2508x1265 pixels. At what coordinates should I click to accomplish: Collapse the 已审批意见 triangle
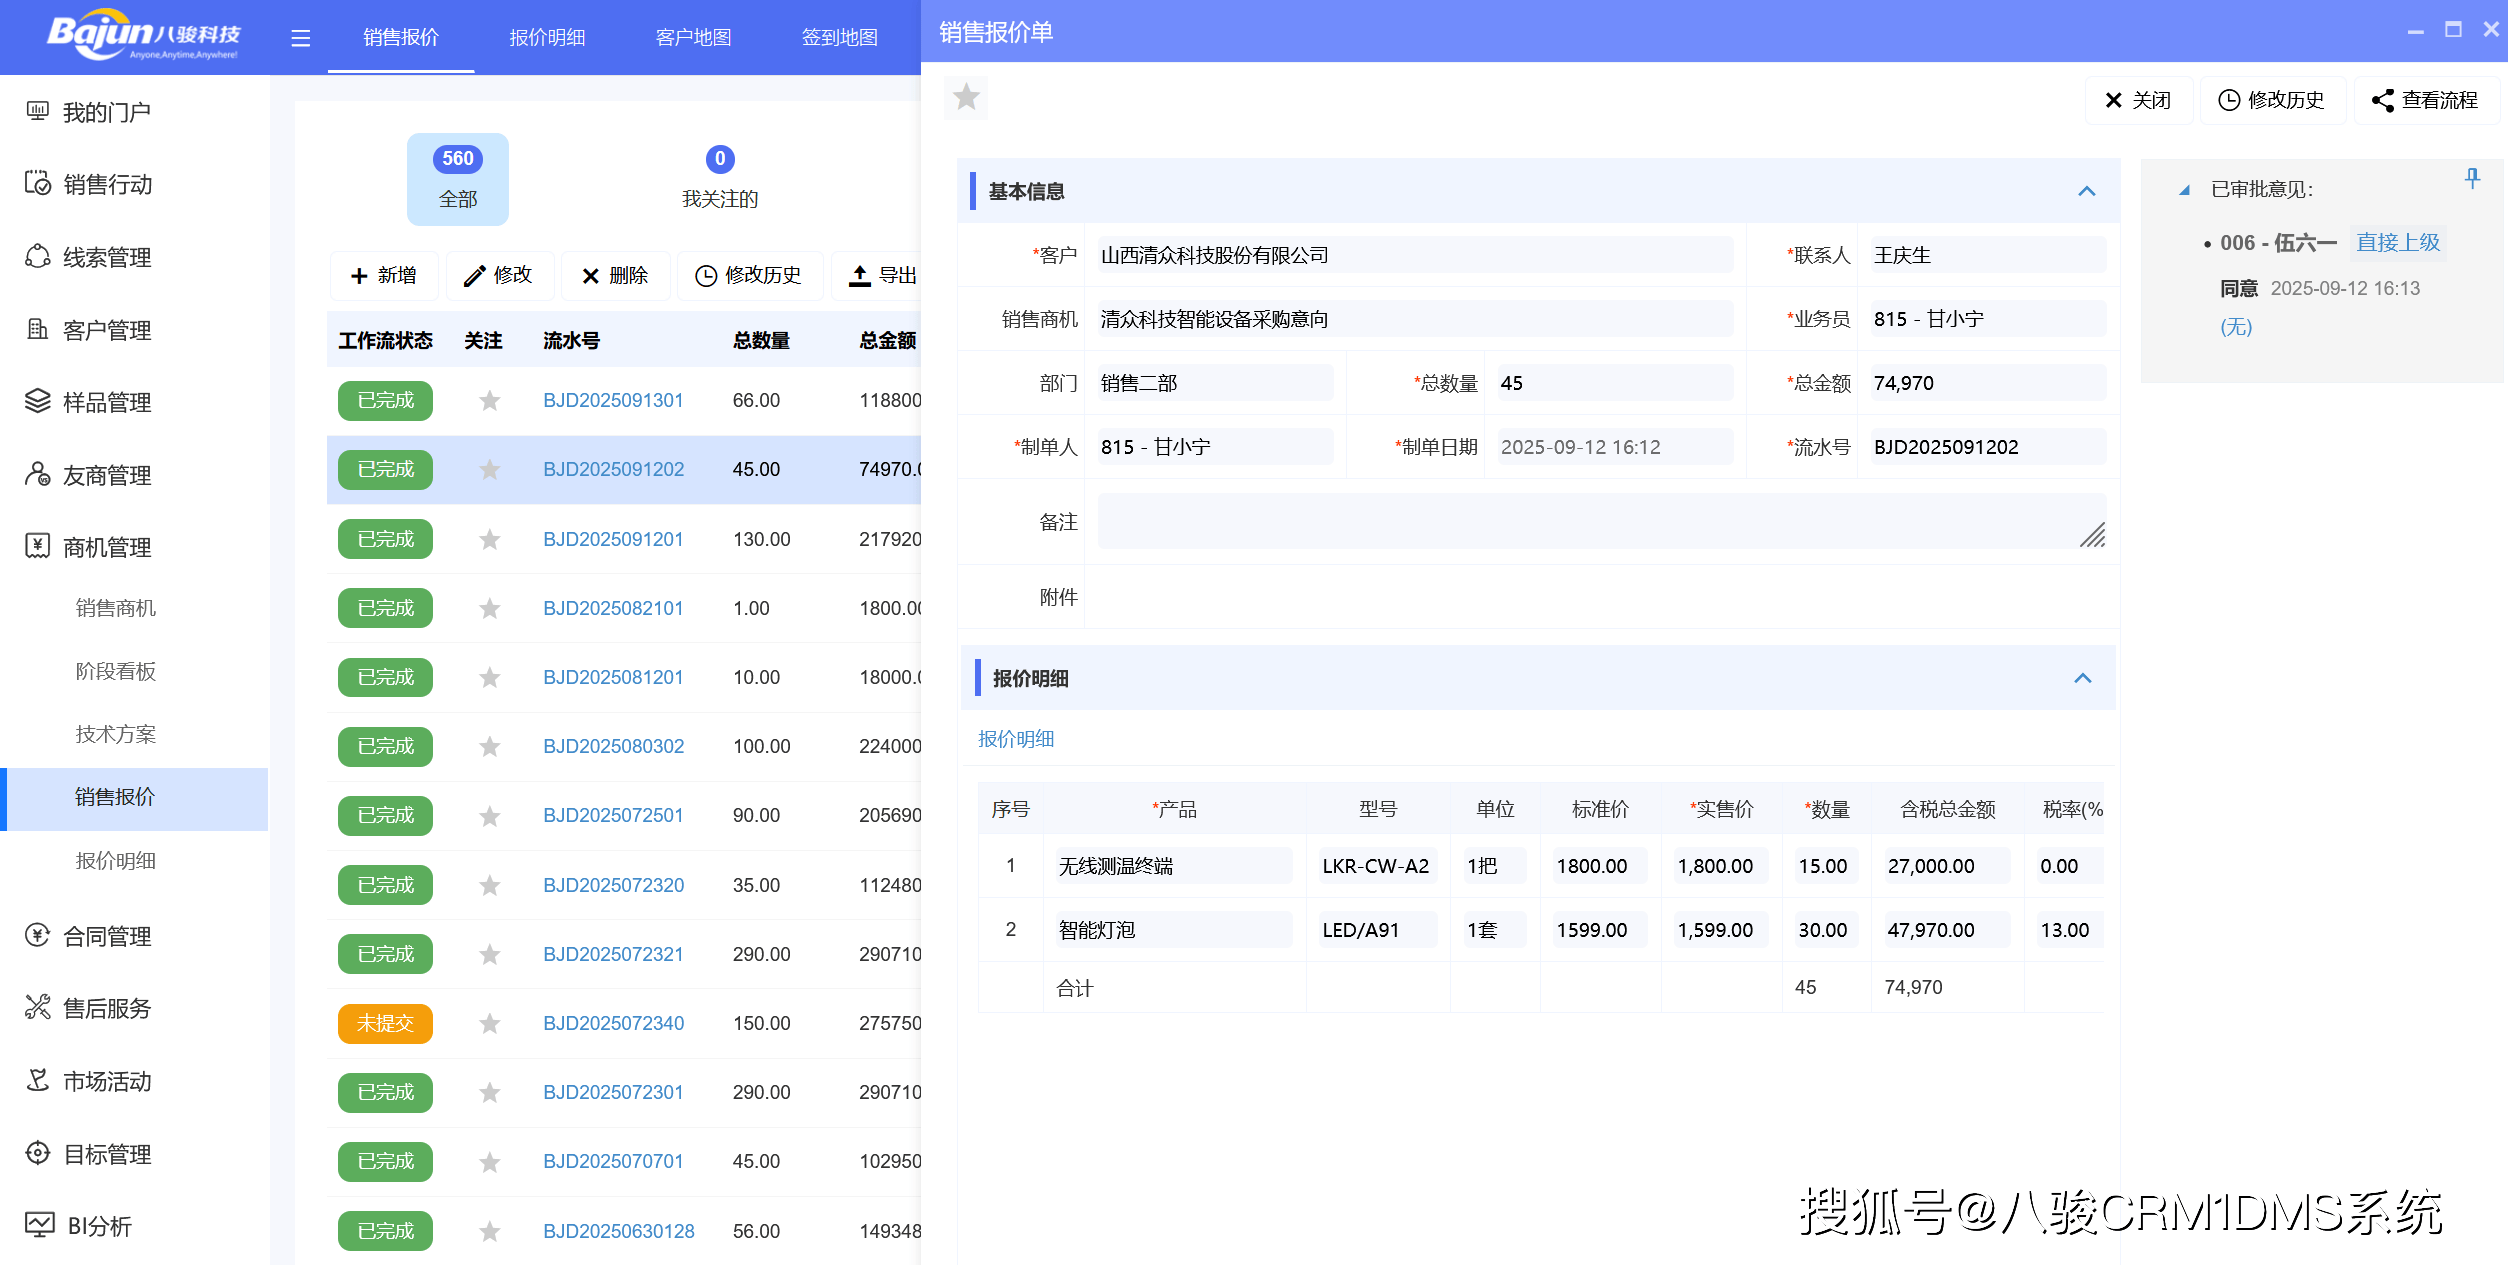[2184, 190]
